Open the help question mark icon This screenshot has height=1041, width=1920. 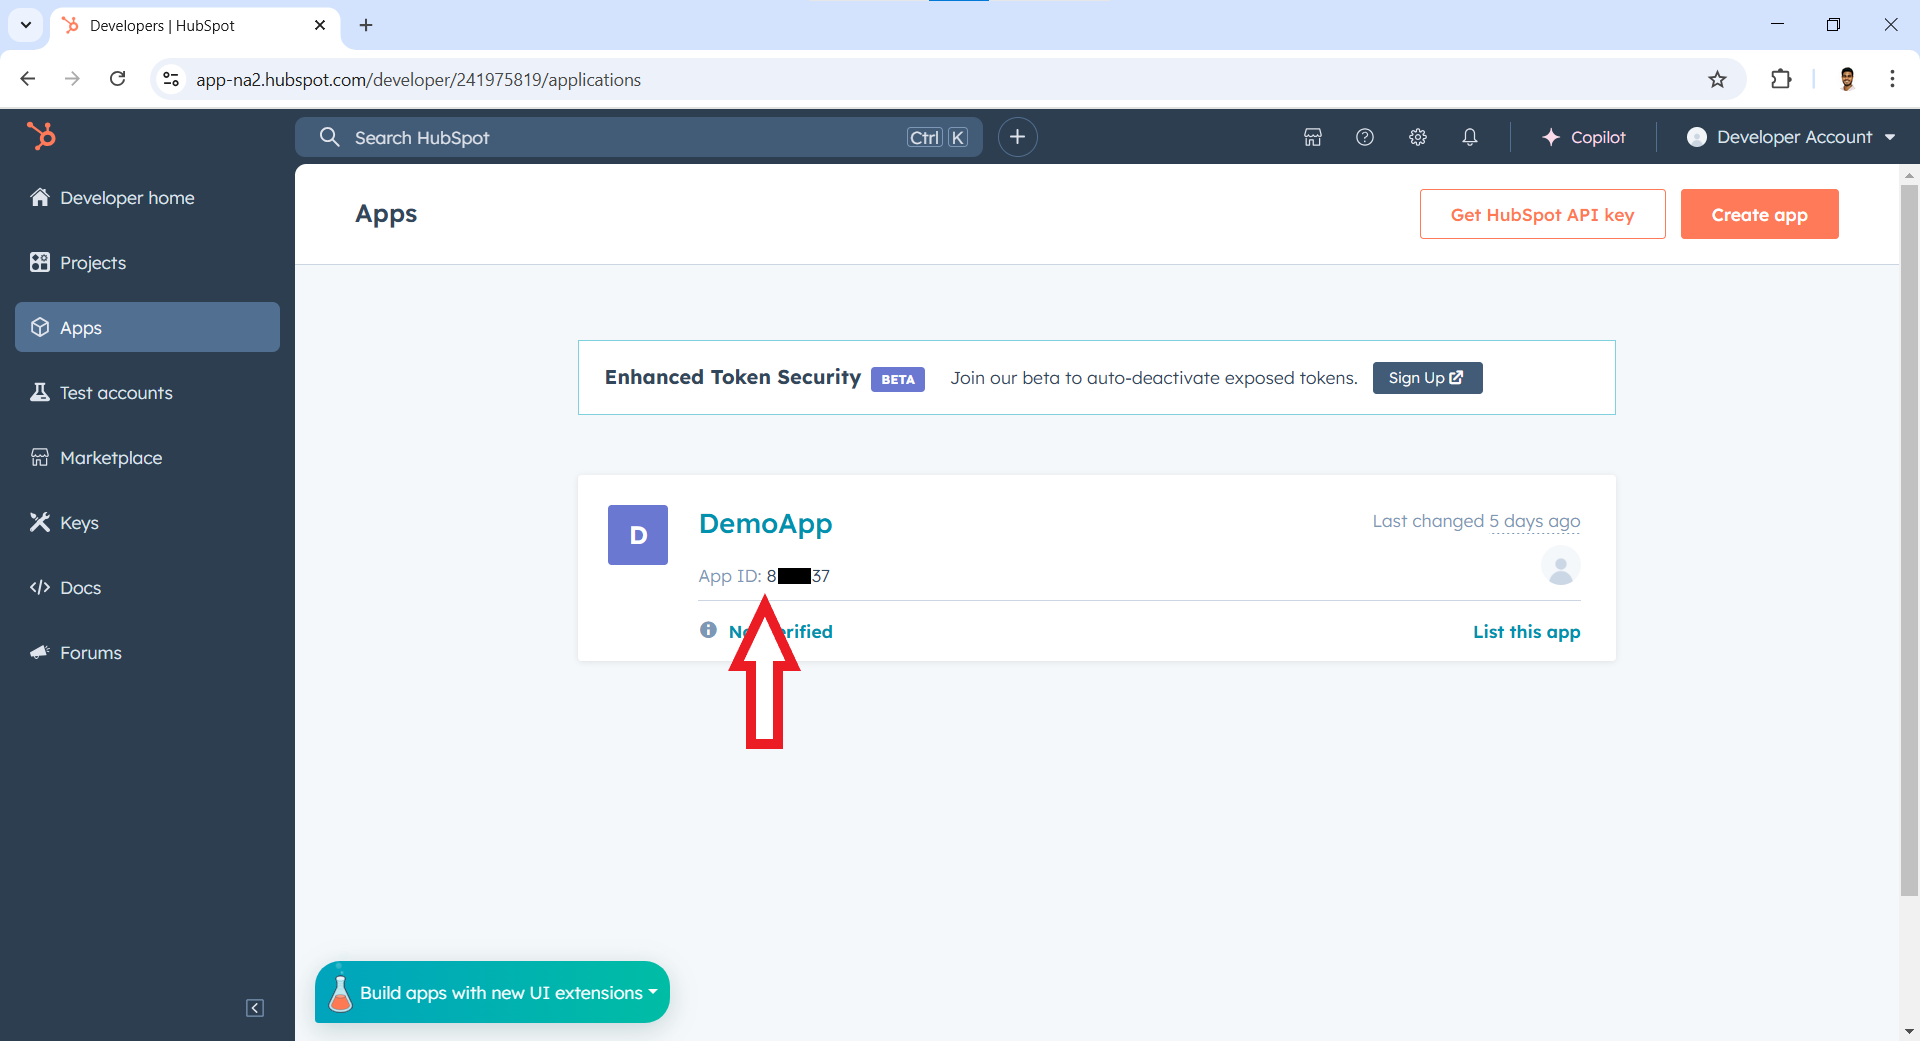[1365, 137]
